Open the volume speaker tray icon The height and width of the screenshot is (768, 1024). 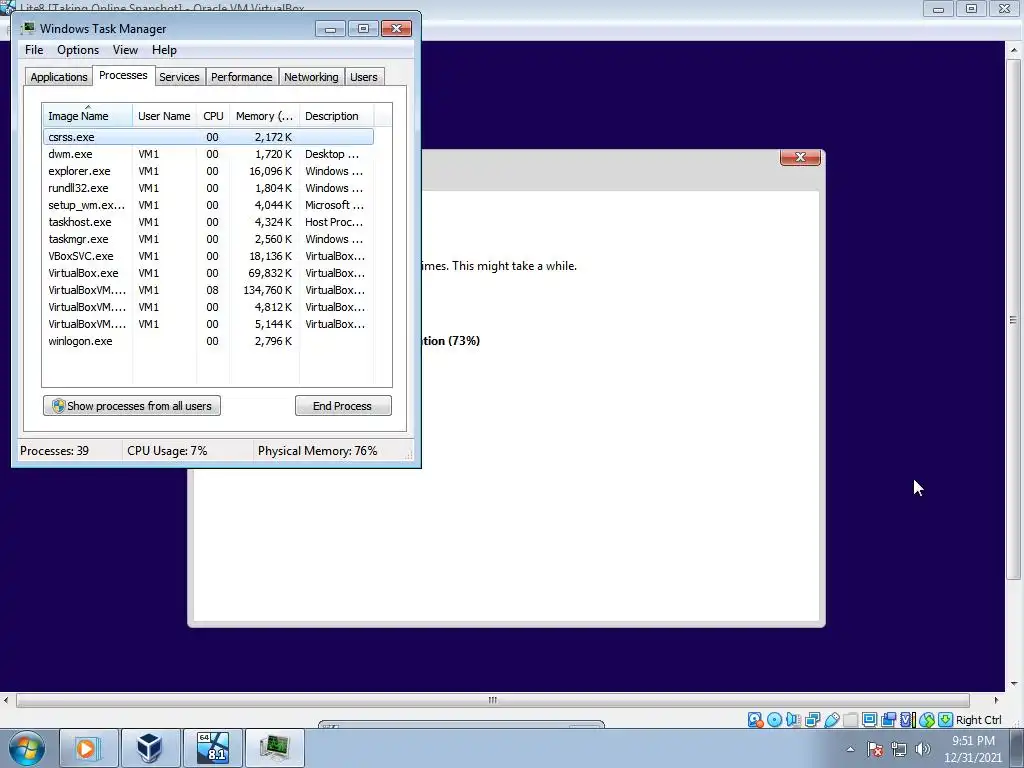pyautogui.click(x=923, y=749)
